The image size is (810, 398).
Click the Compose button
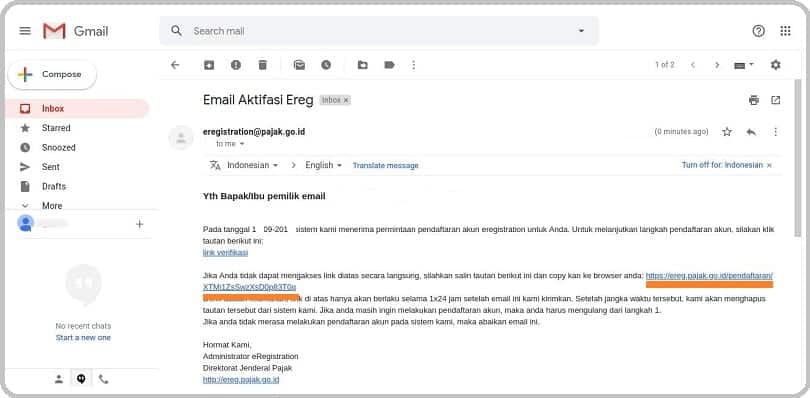(52, 74)
